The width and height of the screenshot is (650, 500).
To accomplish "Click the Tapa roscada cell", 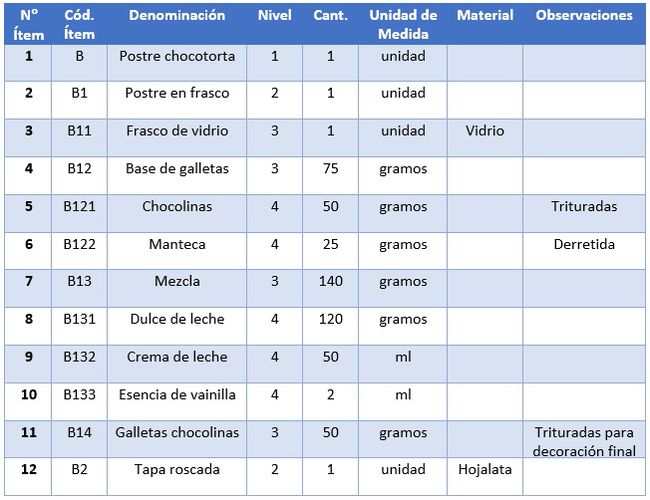I will (177, 477).
